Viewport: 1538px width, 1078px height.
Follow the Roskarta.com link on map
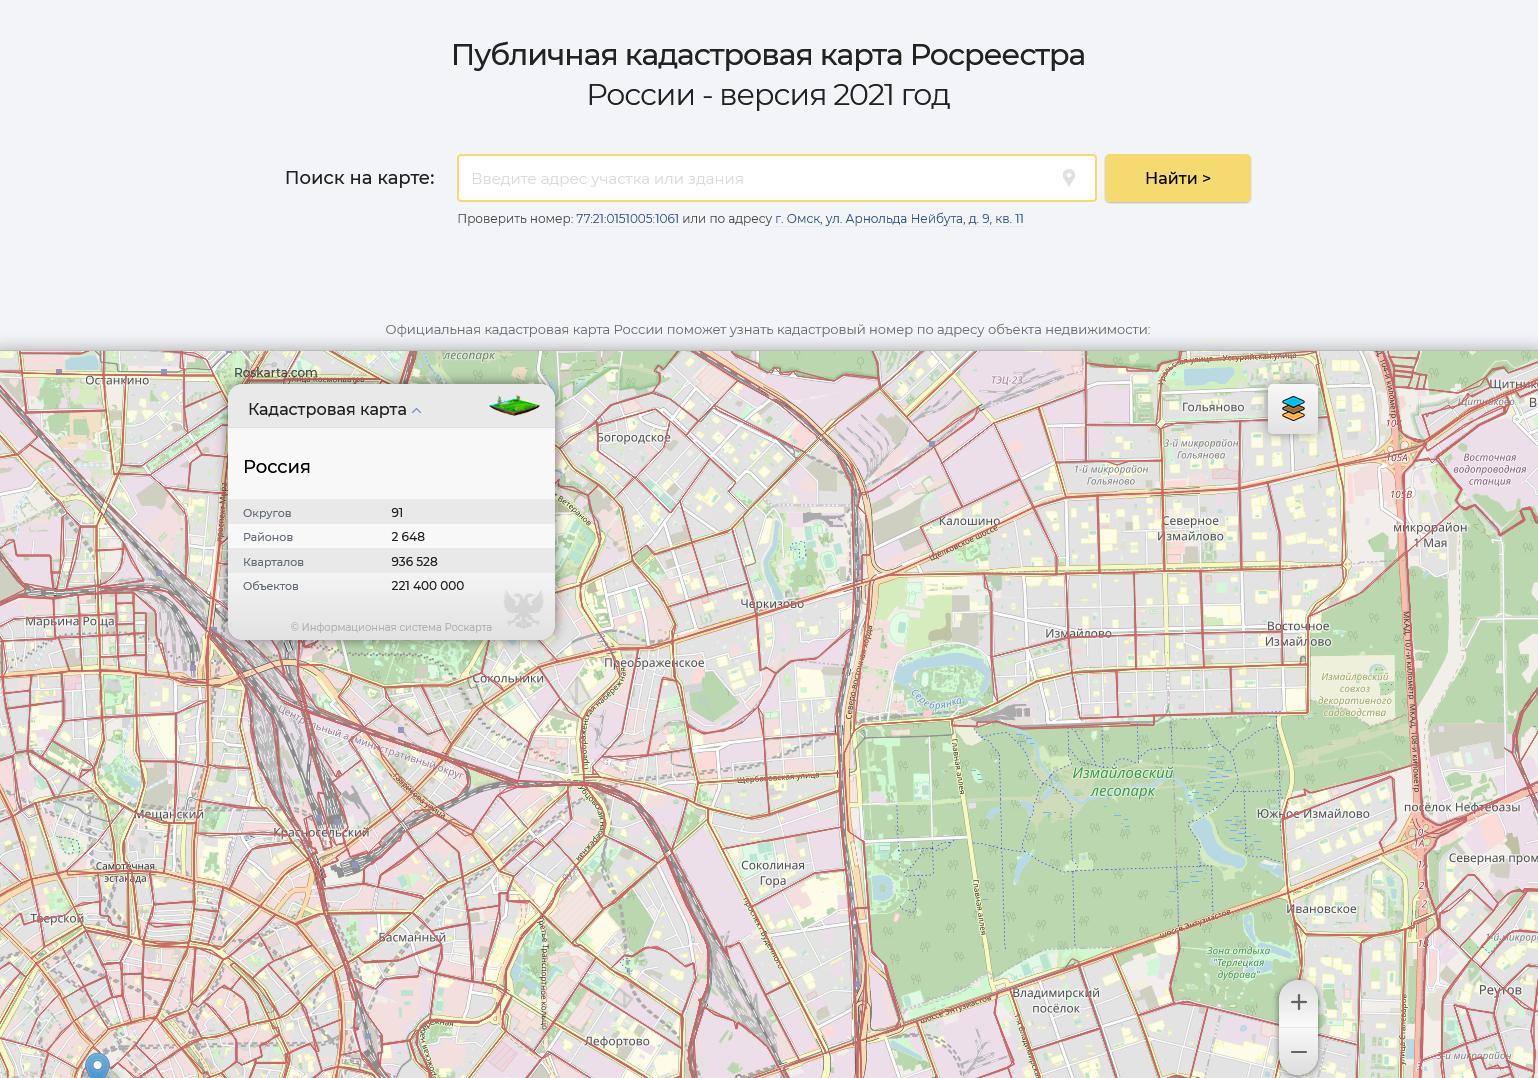[x=275, y=373]
